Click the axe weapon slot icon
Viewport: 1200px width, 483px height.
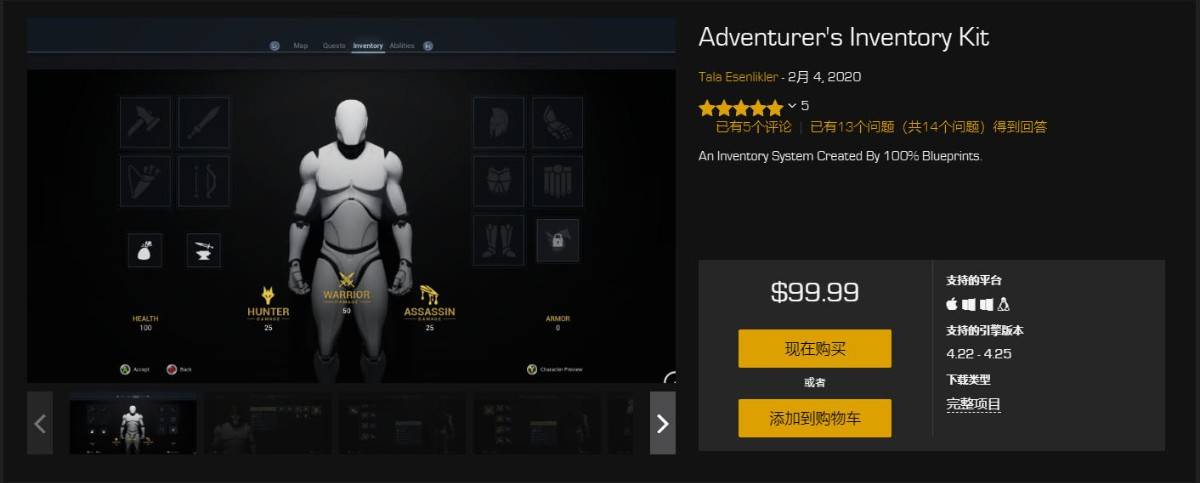[x=145, y=122]
